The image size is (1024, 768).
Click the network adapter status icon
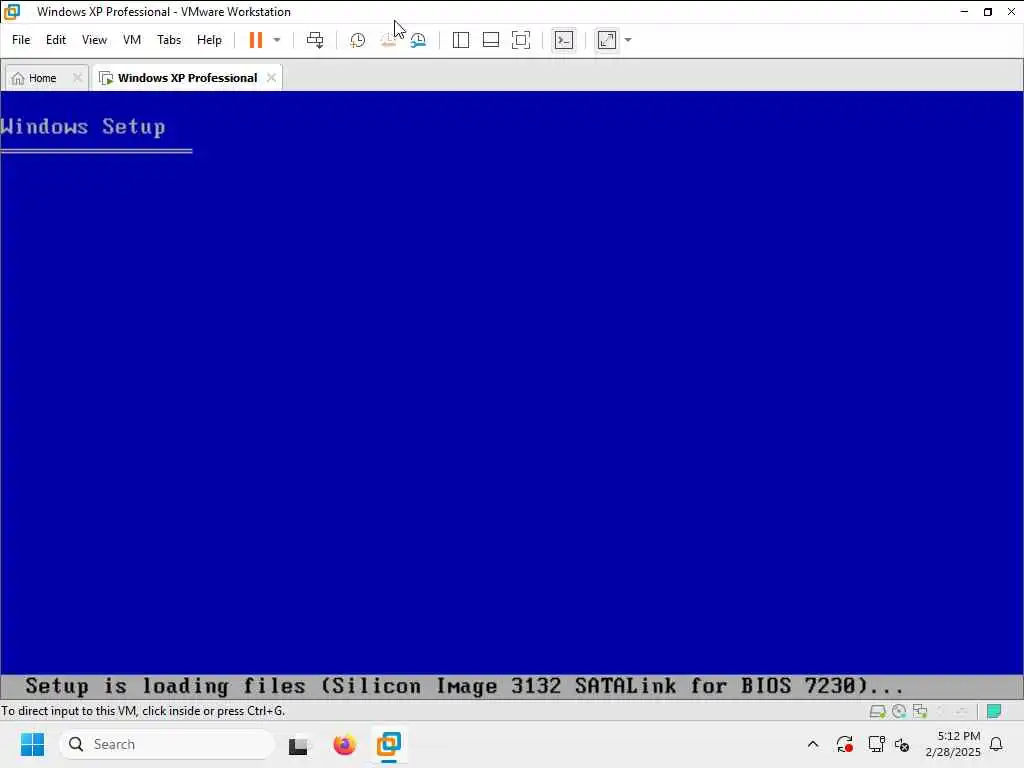(x=920, y=711)
